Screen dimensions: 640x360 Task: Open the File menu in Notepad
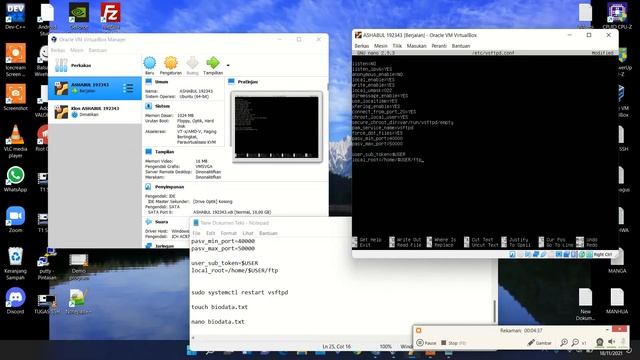click(x=196, y=233)
